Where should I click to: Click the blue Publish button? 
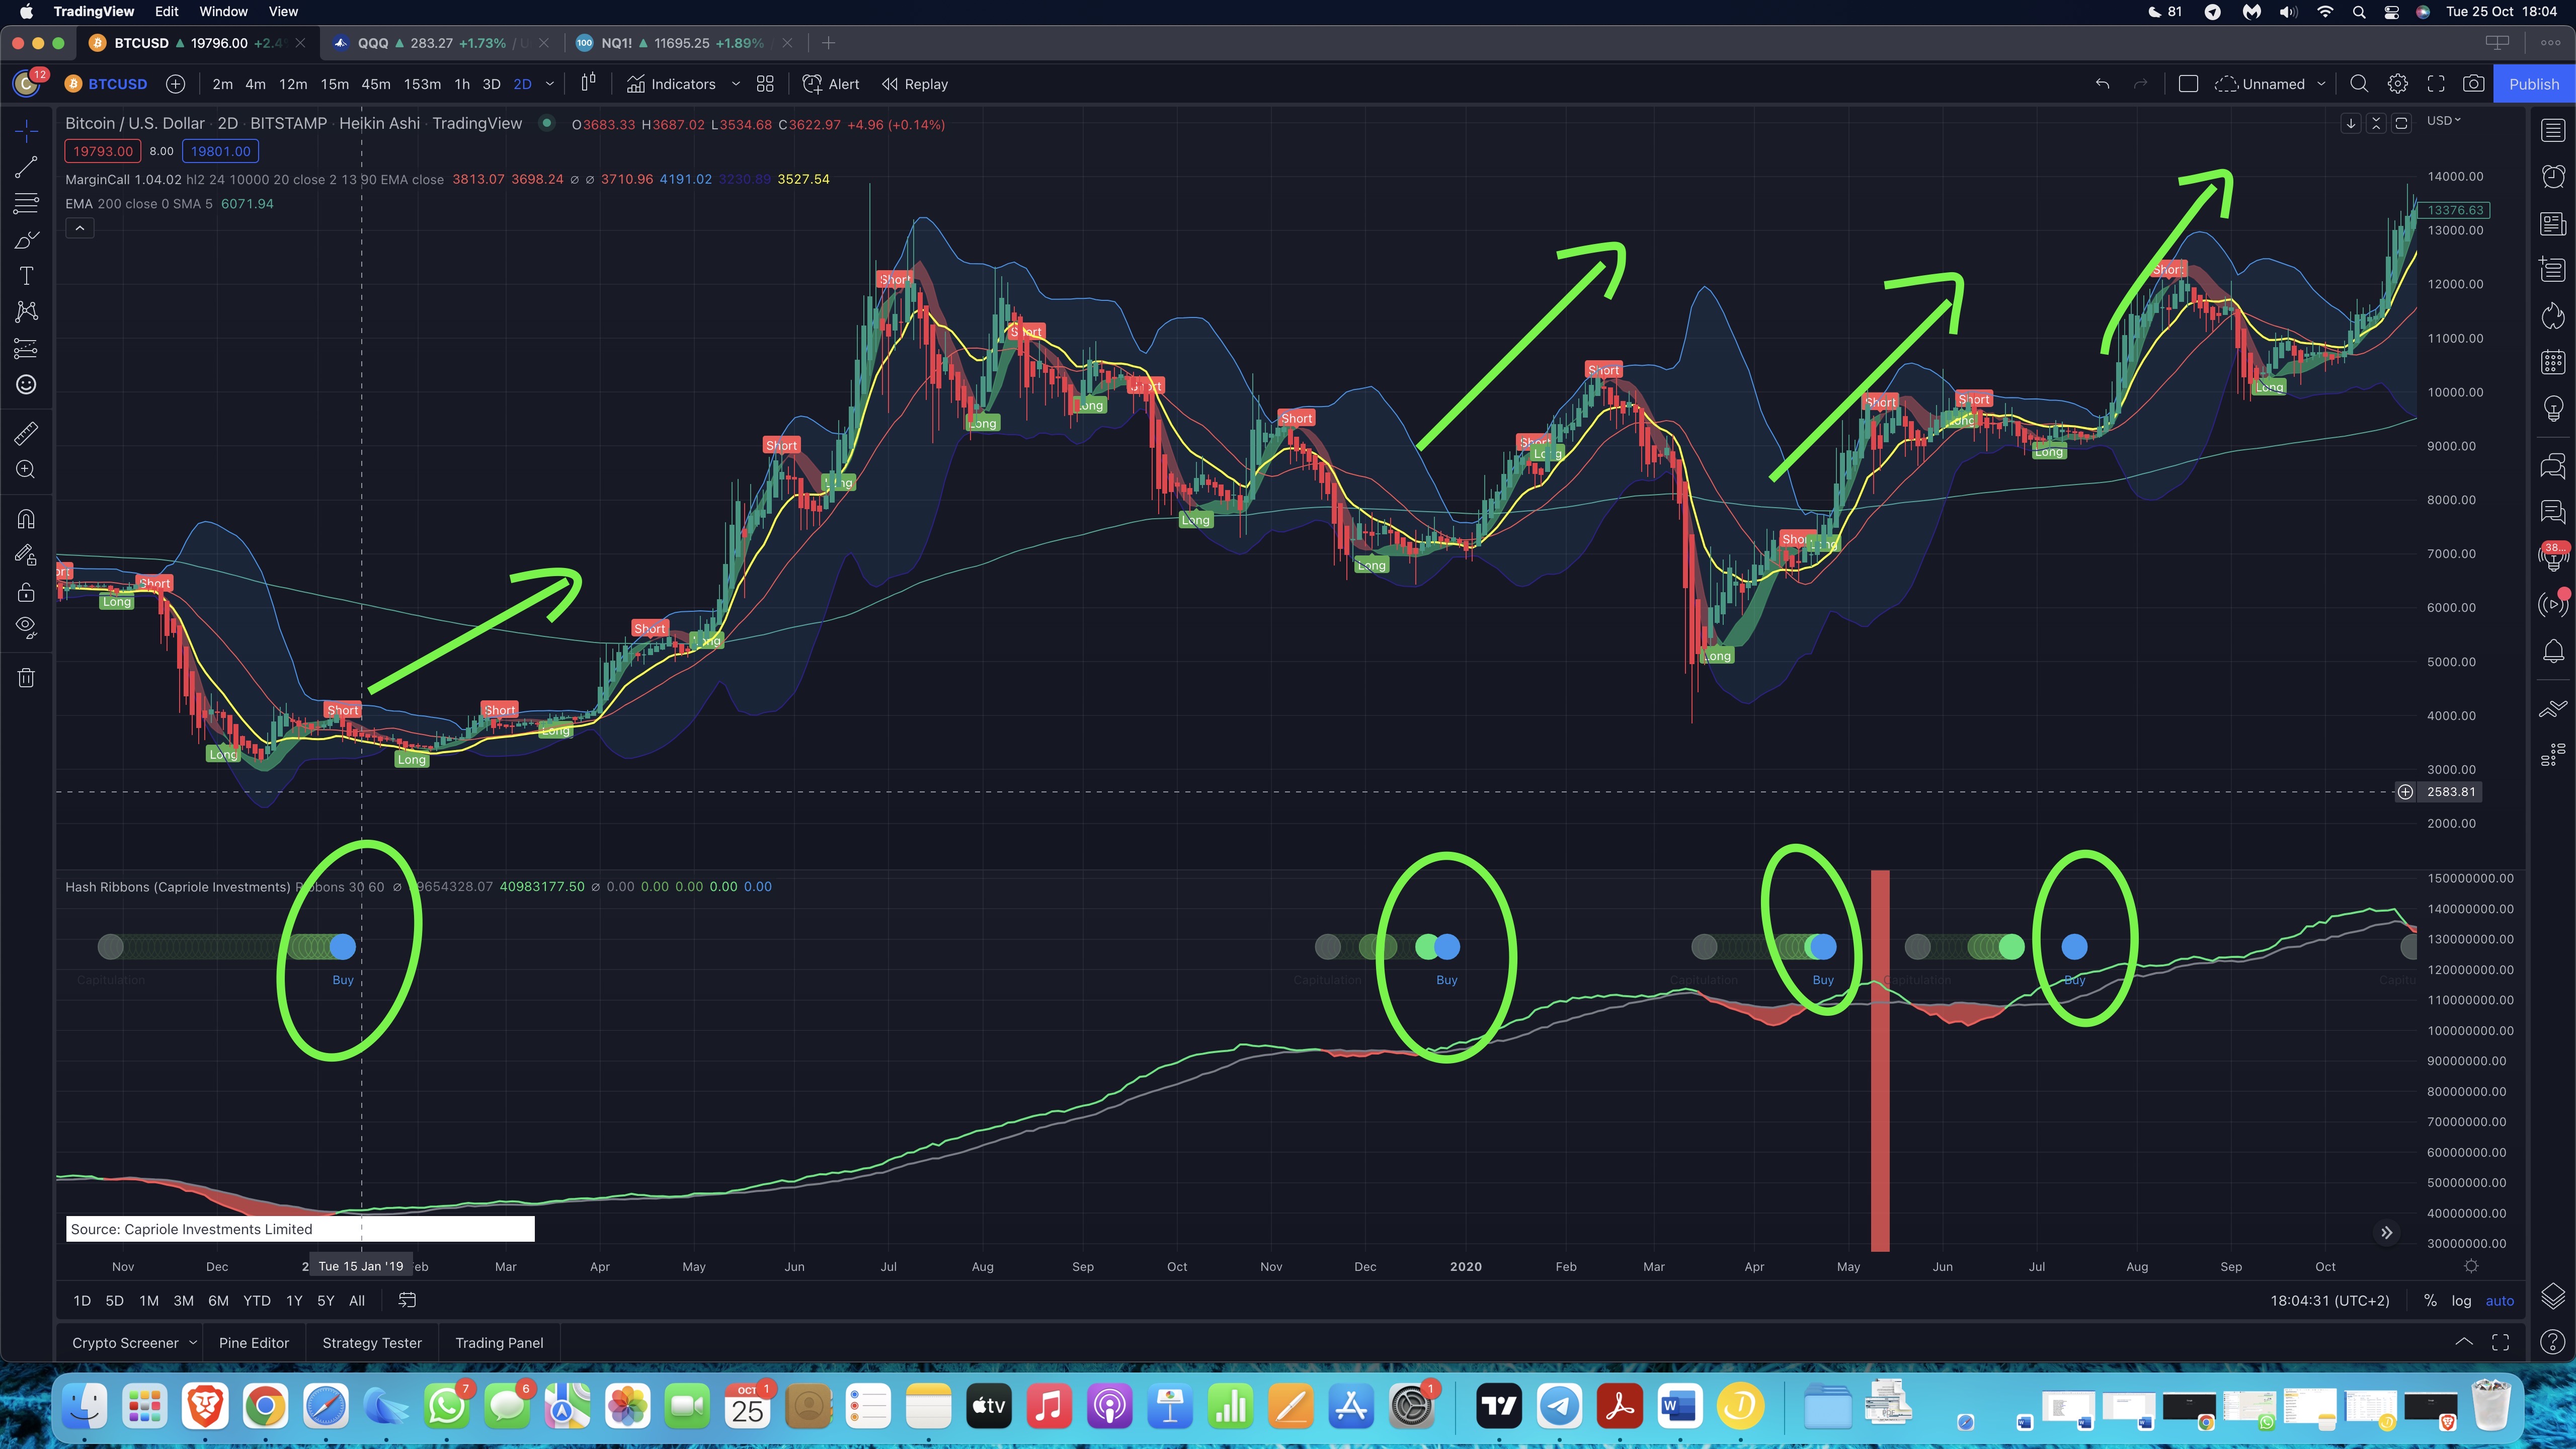click(2533, 84)
